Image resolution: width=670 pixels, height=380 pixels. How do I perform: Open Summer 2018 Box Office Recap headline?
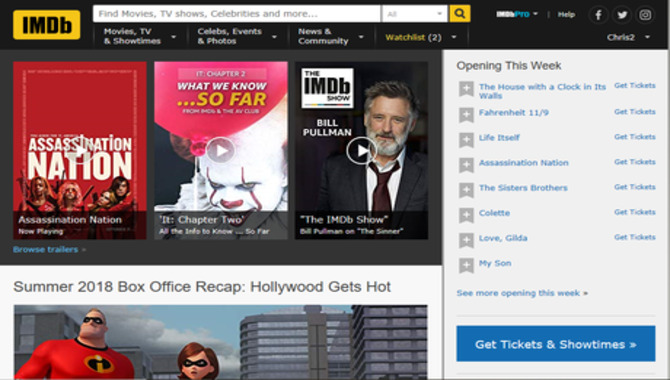202,286
